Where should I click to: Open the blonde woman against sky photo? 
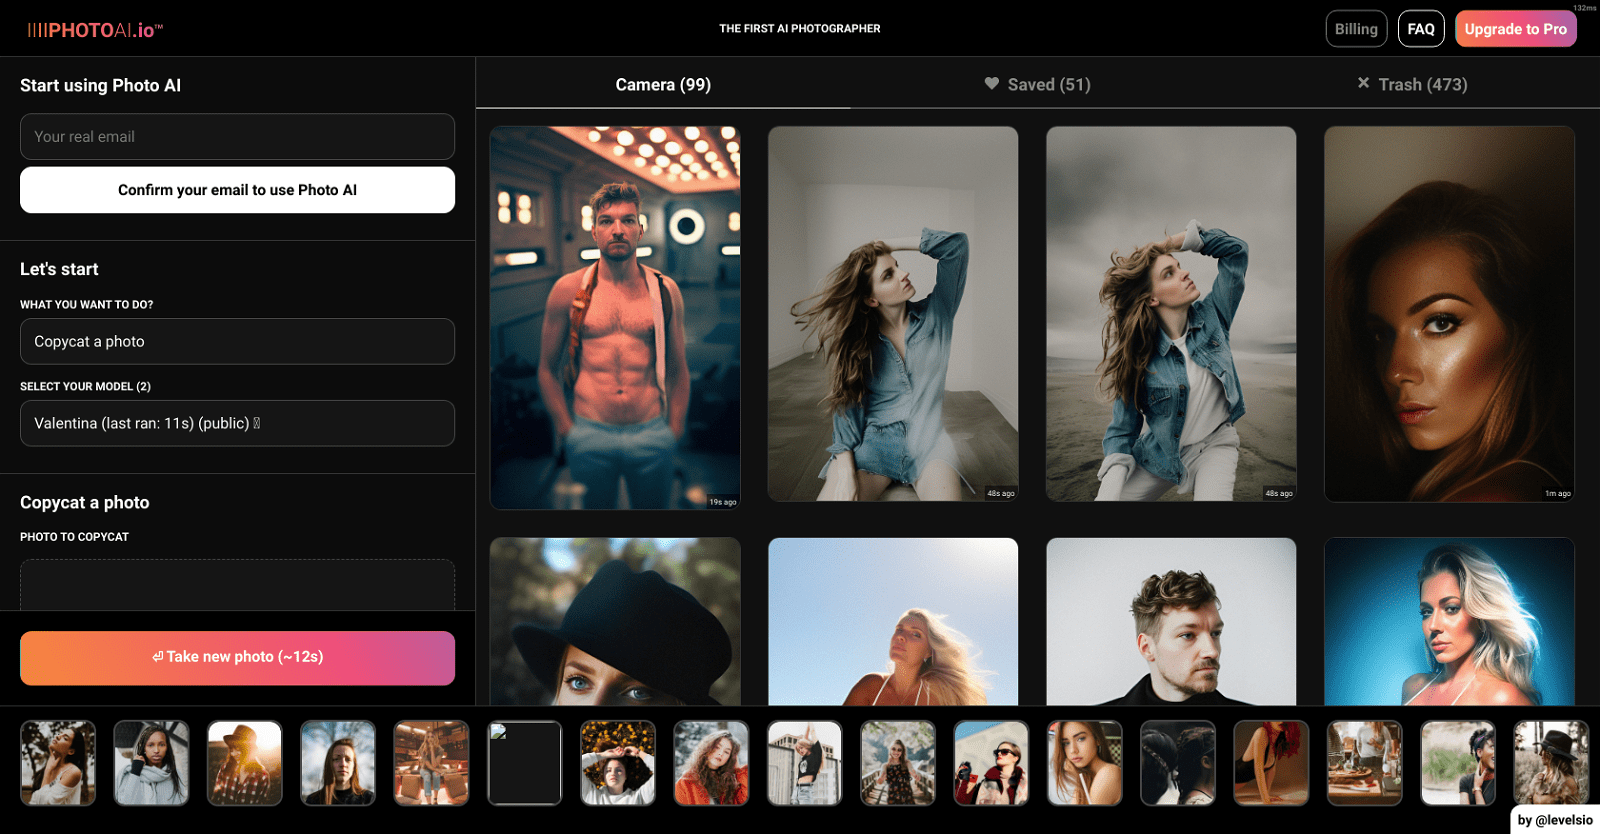pos(893,622)
